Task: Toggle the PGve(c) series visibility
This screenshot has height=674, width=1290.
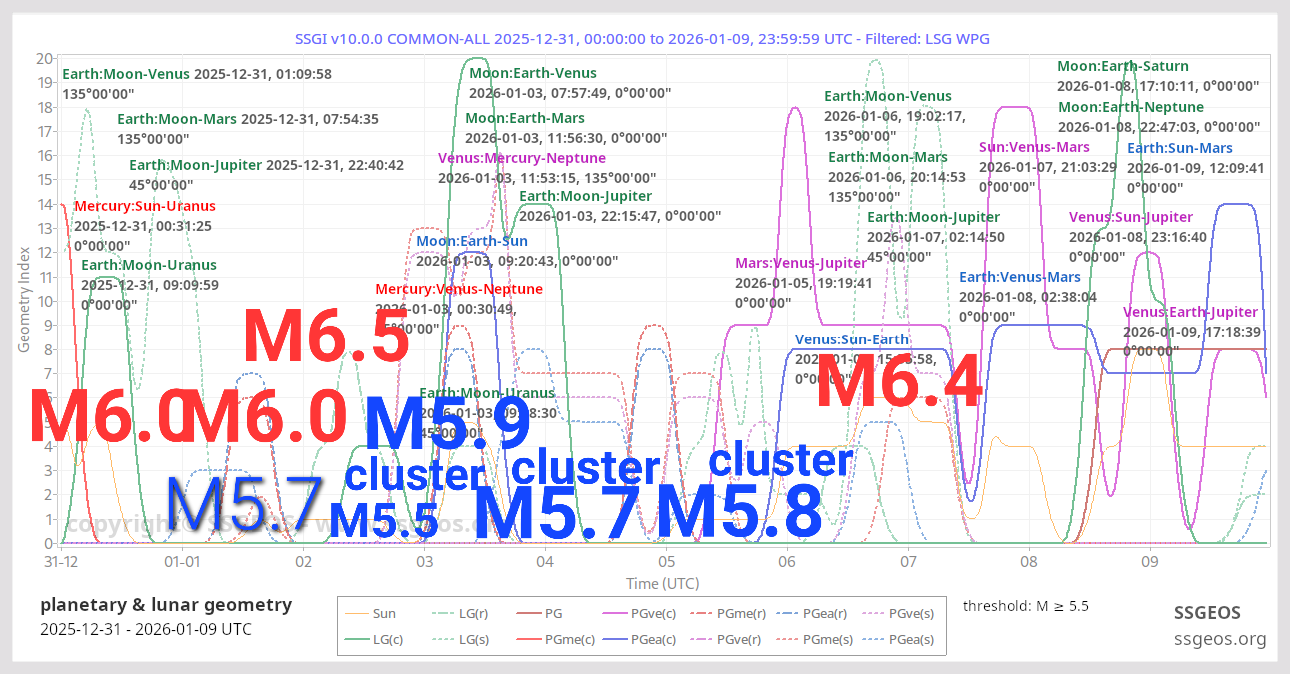Action: (614, 613)
